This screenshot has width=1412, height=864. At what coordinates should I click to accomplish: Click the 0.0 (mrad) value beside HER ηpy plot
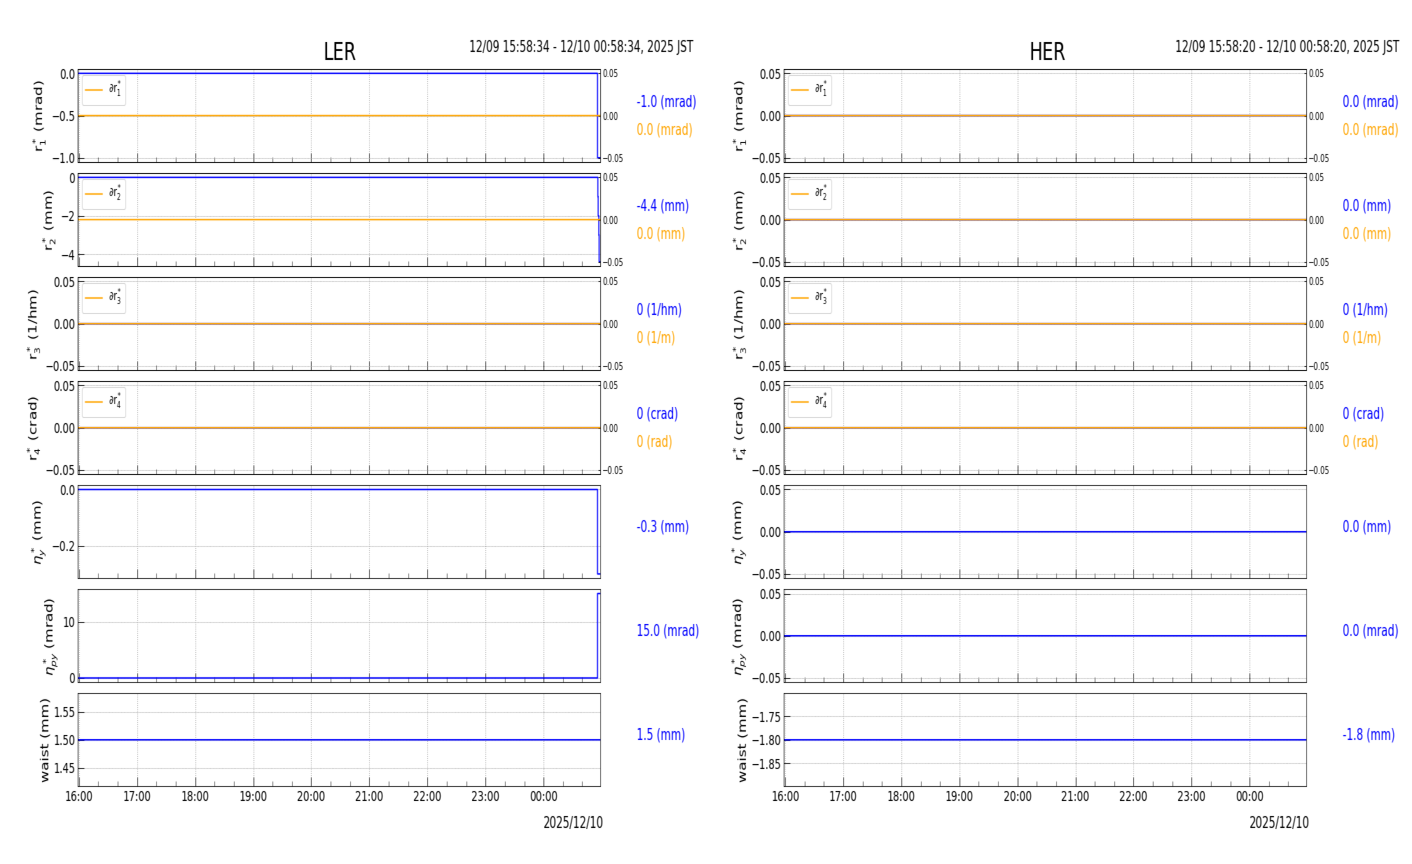(x=1370, y=631)
